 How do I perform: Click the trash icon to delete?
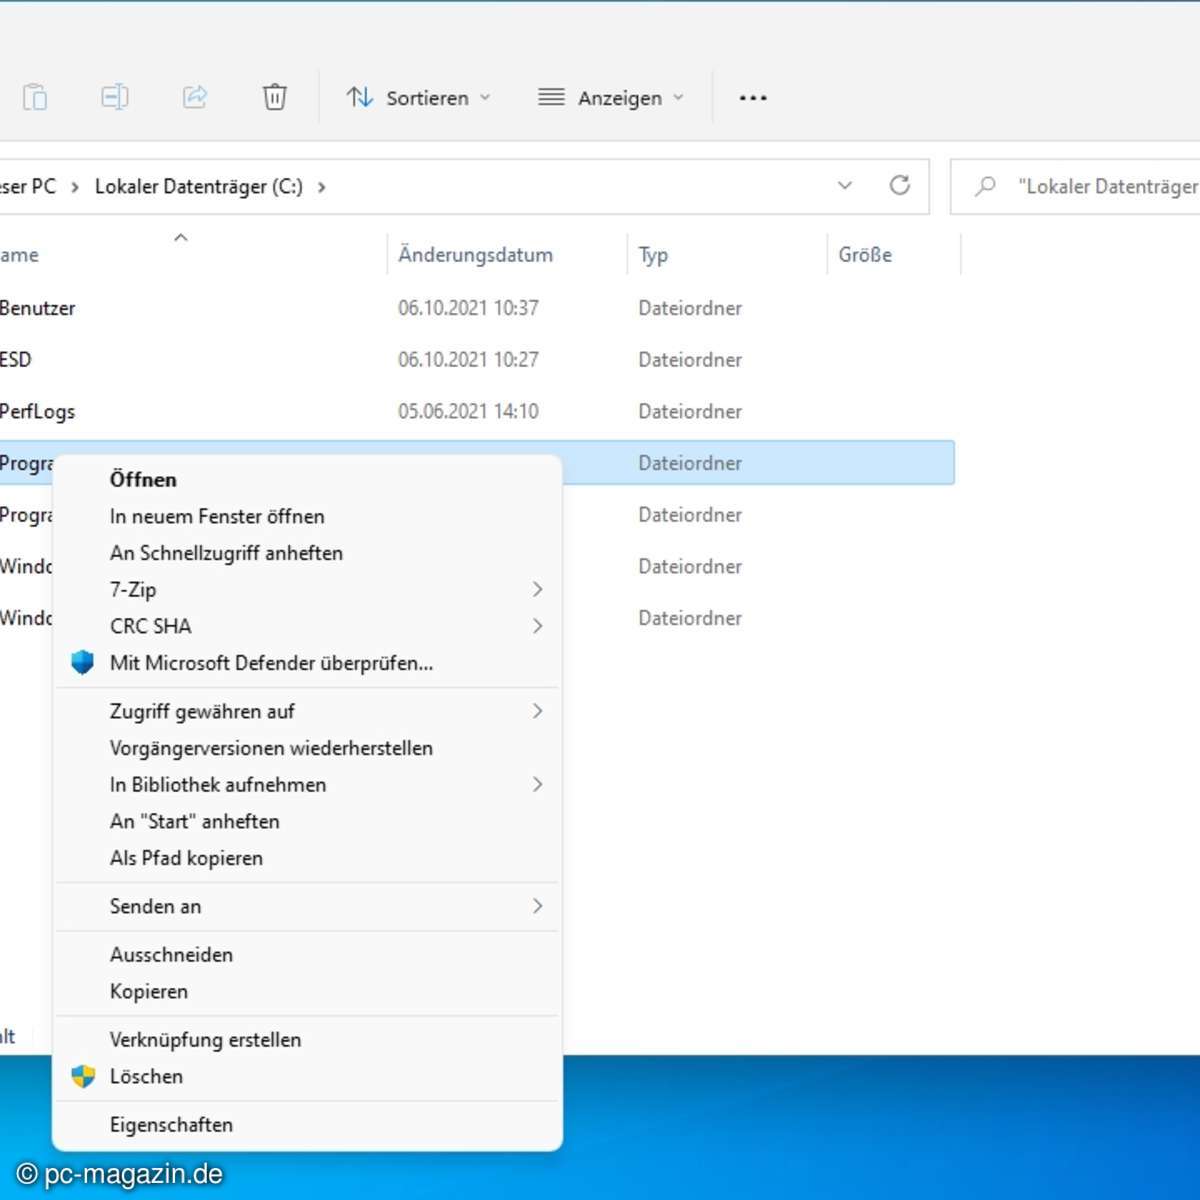[274, 97]
